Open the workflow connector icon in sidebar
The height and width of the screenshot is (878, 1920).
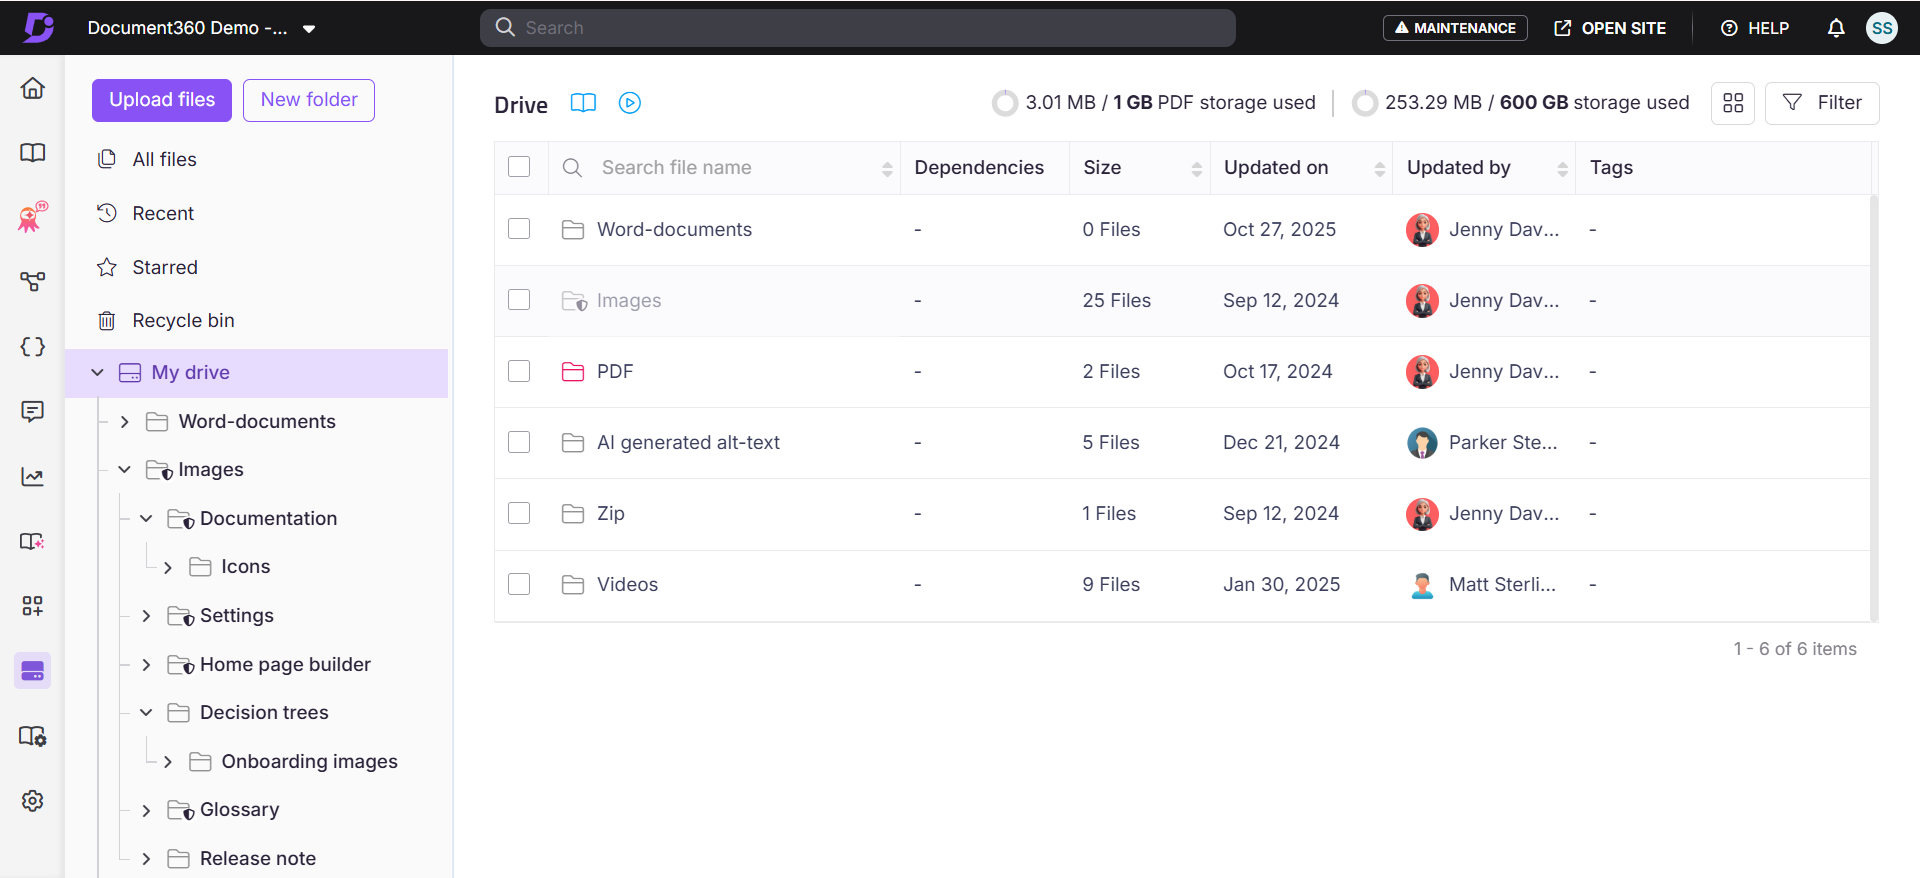point(33,282)
